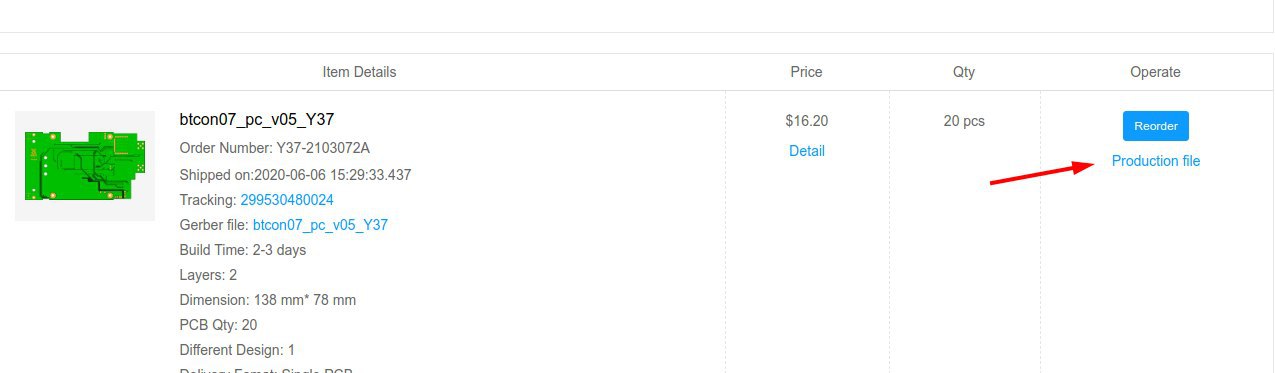Click the Operate column header
Image resolution: width=1275 pixels, height=373 pixels.
[x=1155, y=72]
